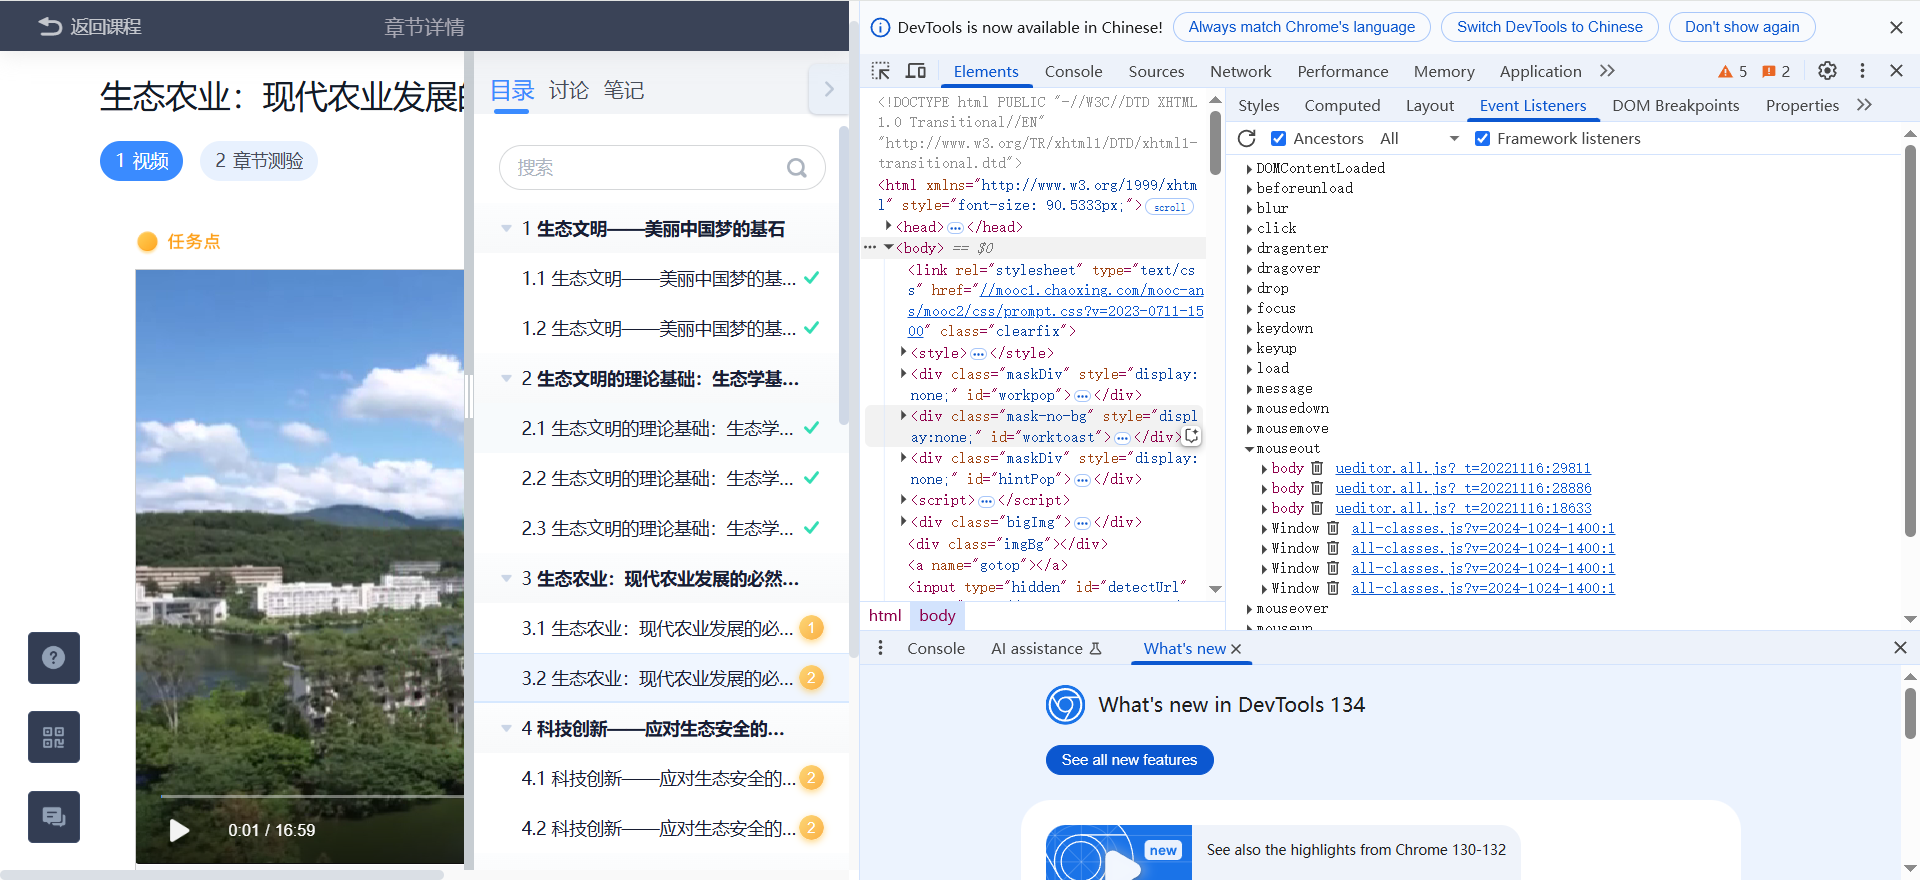Screen dimensions: 1920x880
Task: Refresh the event listeners list
Action: pyautogui.click(x=1246, y=138)
